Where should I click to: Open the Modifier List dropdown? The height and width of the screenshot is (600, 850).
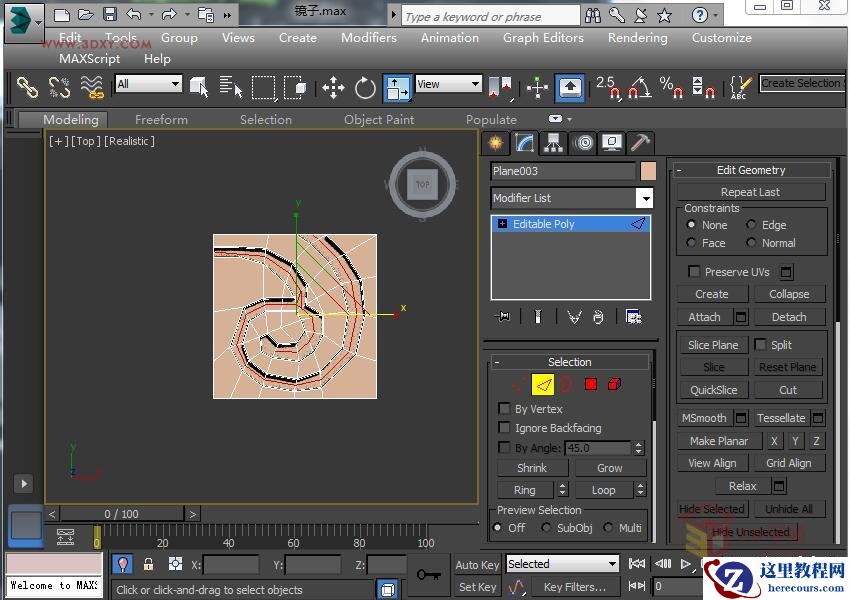point(644,198)
